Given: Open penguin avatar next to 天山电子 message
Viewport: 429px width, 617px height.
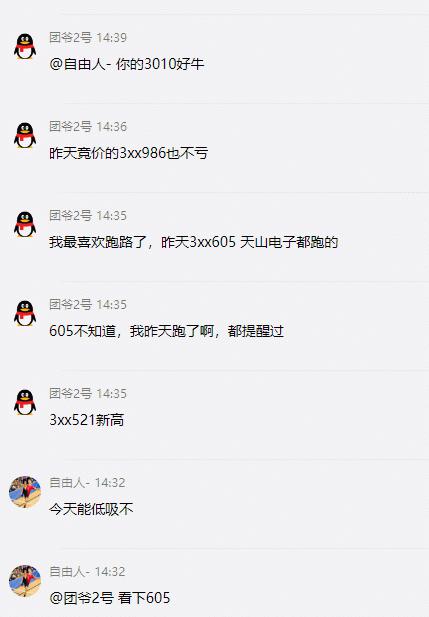Looking at the screenshot, I should (25, 224).
